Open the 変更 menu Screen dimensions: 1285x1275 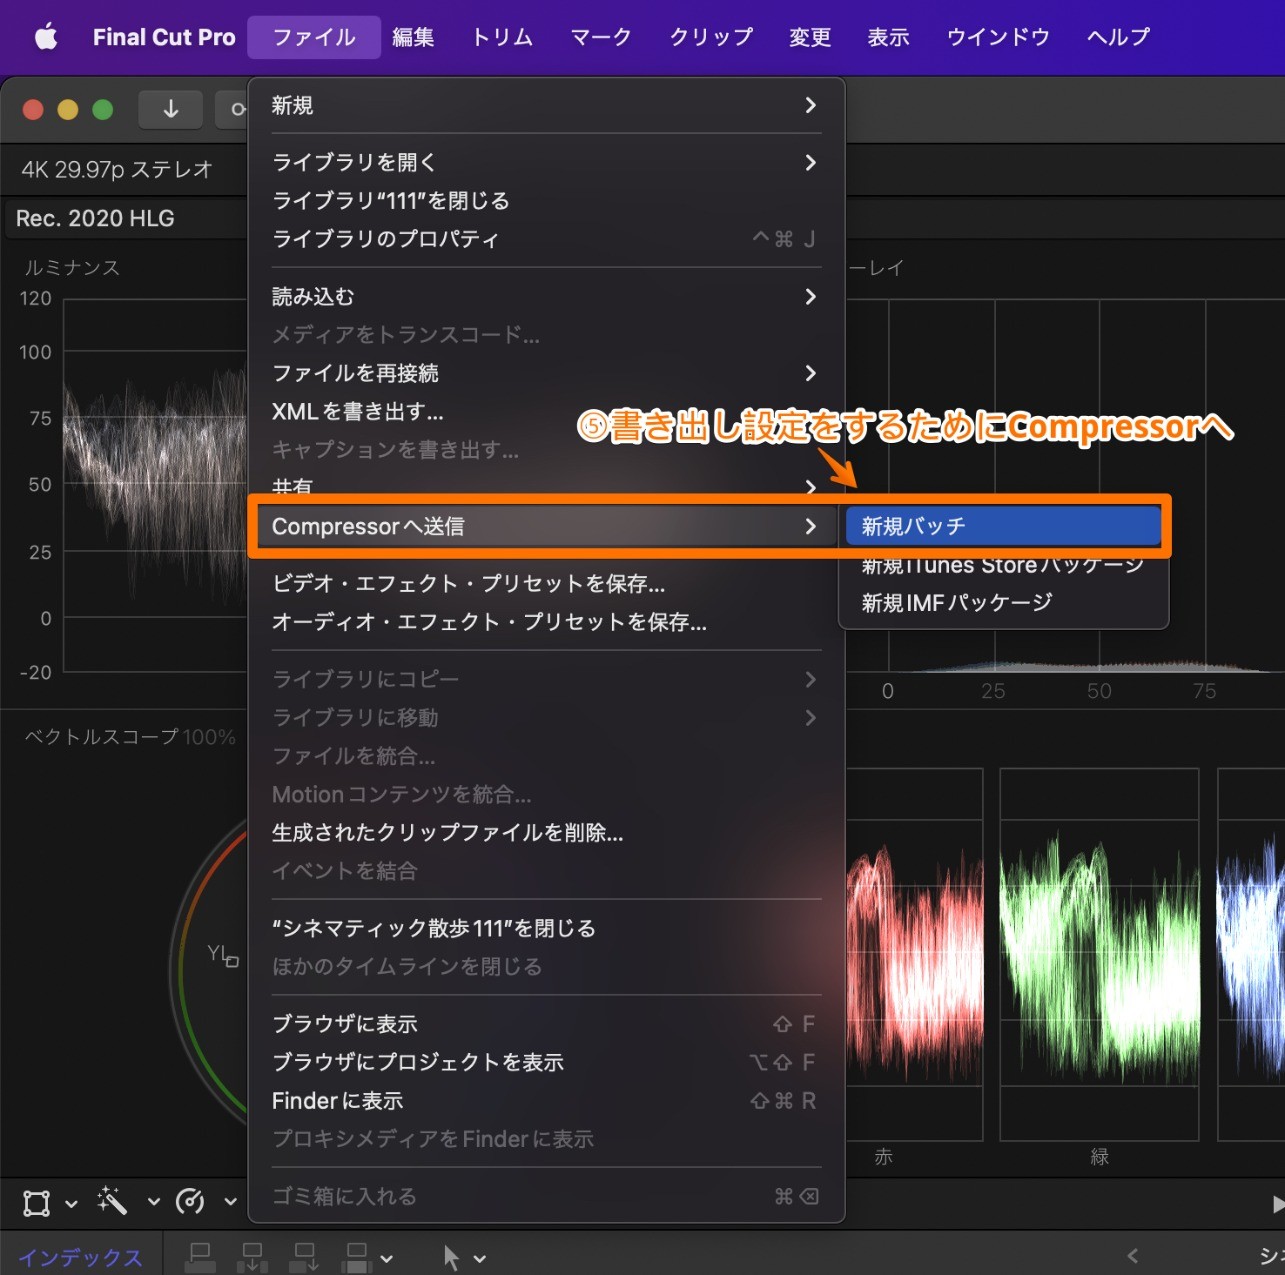tap(810, 38)
